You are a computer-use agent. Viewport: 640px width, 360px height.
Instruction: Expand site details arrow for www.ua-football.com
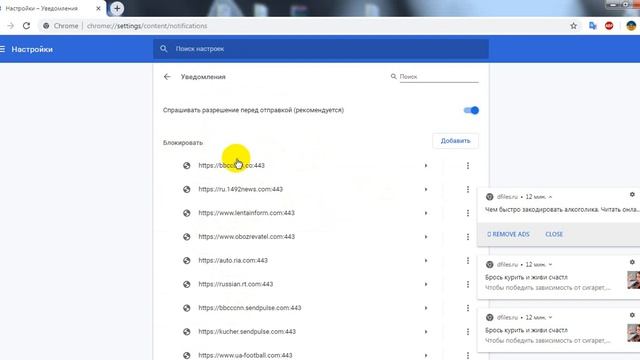coord(426,355)
